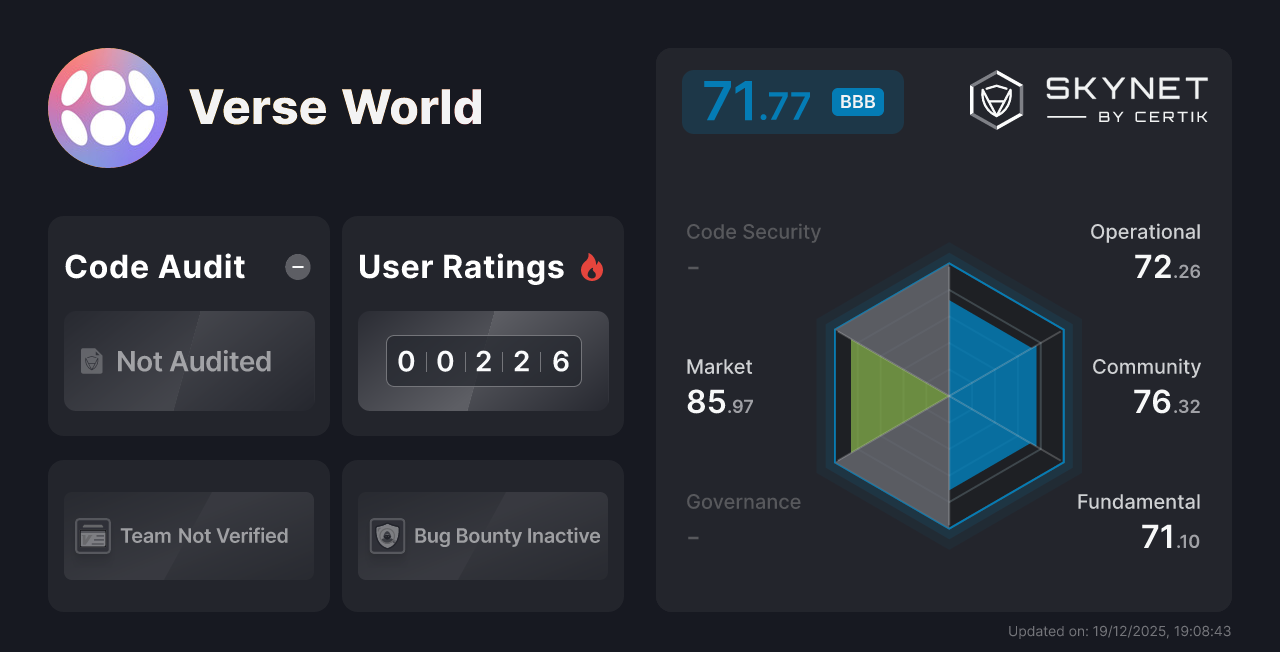Image resolution: width=1280 pixels, height=652 pixels.
Task: Toggle Bug Bounty Inactive status
Action: click(x=482, y=536)
